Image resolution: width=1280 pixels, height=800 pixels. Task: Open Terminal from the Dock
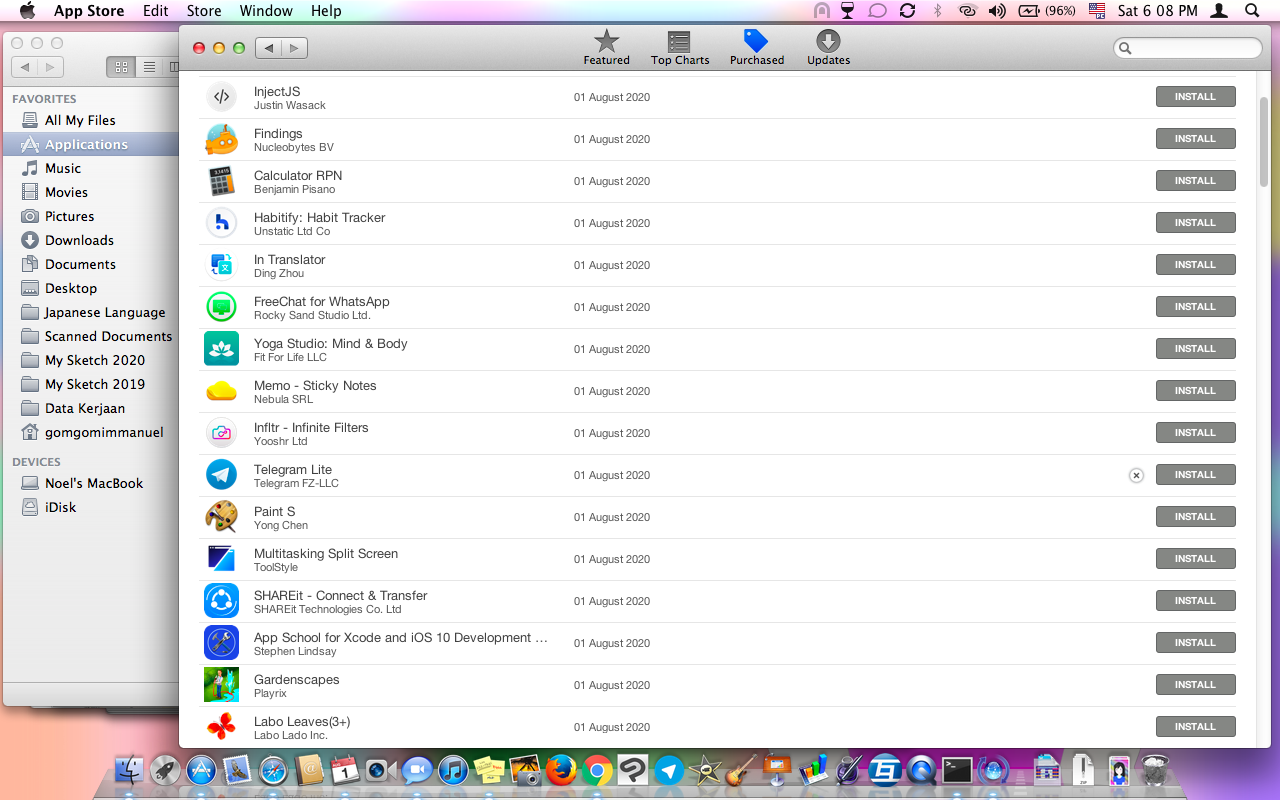(957, 770)
